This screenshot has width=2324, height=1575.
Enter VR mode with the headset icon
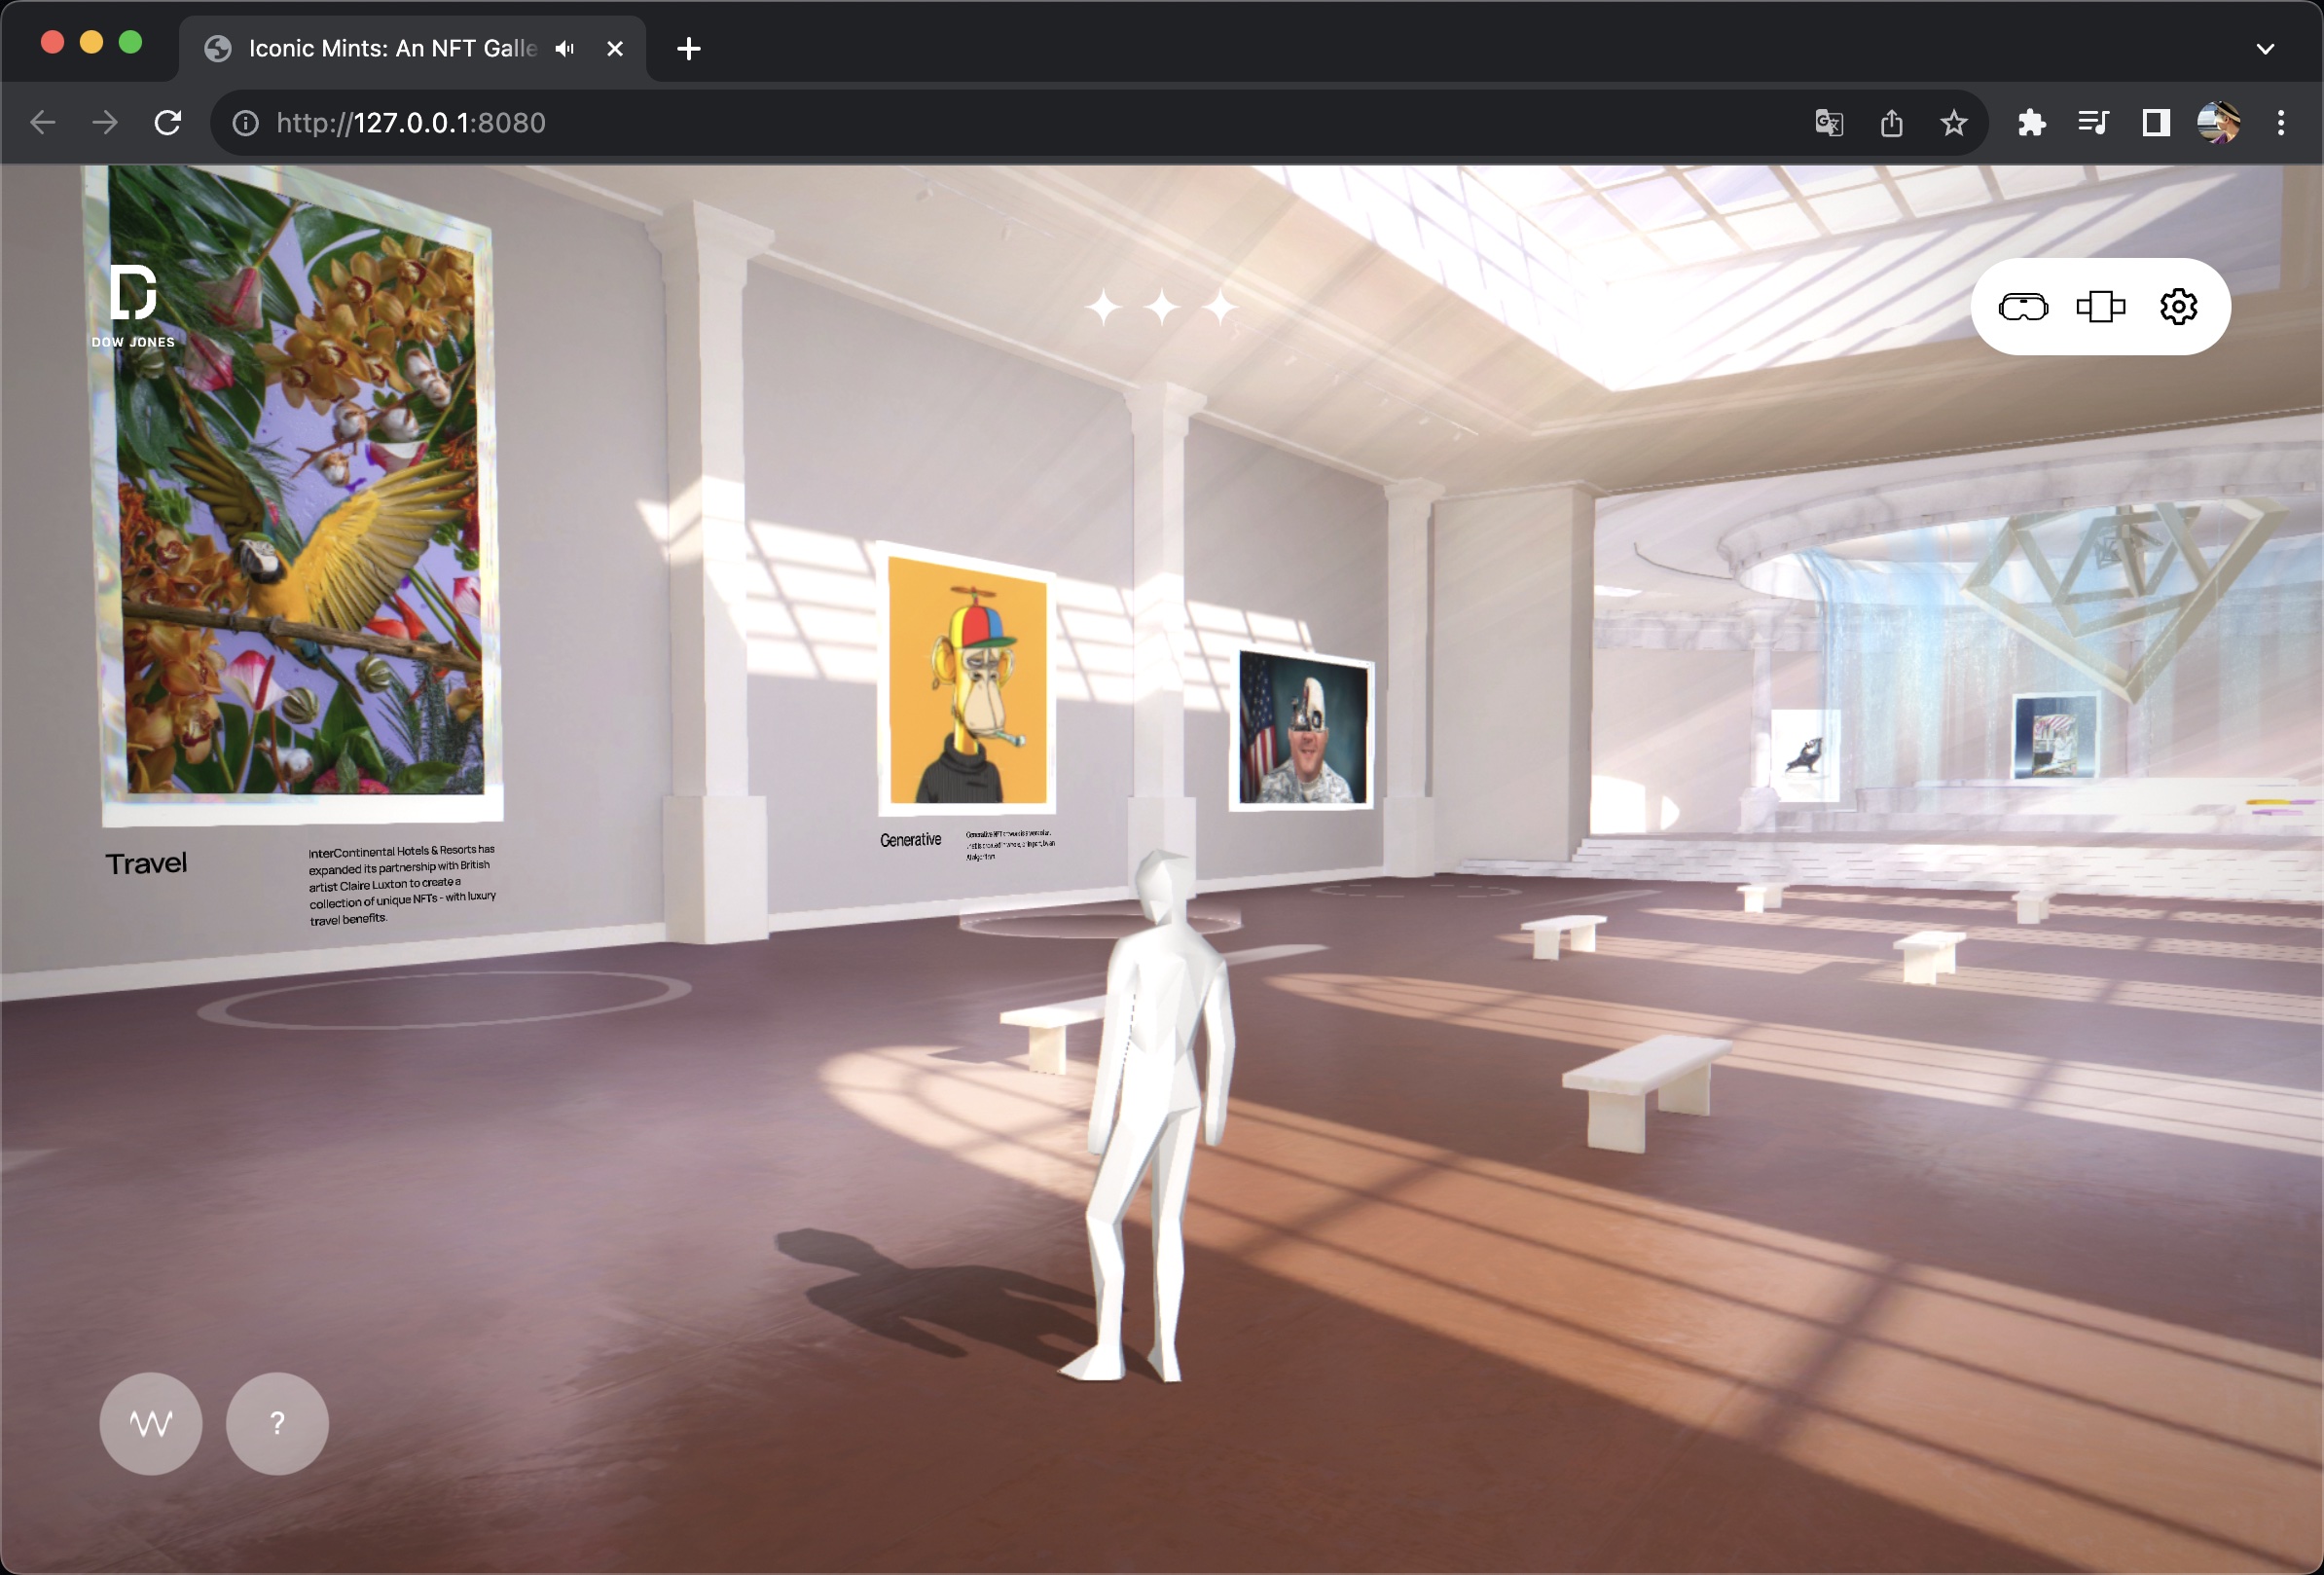pyautogui.click(x=2023, y=307)
